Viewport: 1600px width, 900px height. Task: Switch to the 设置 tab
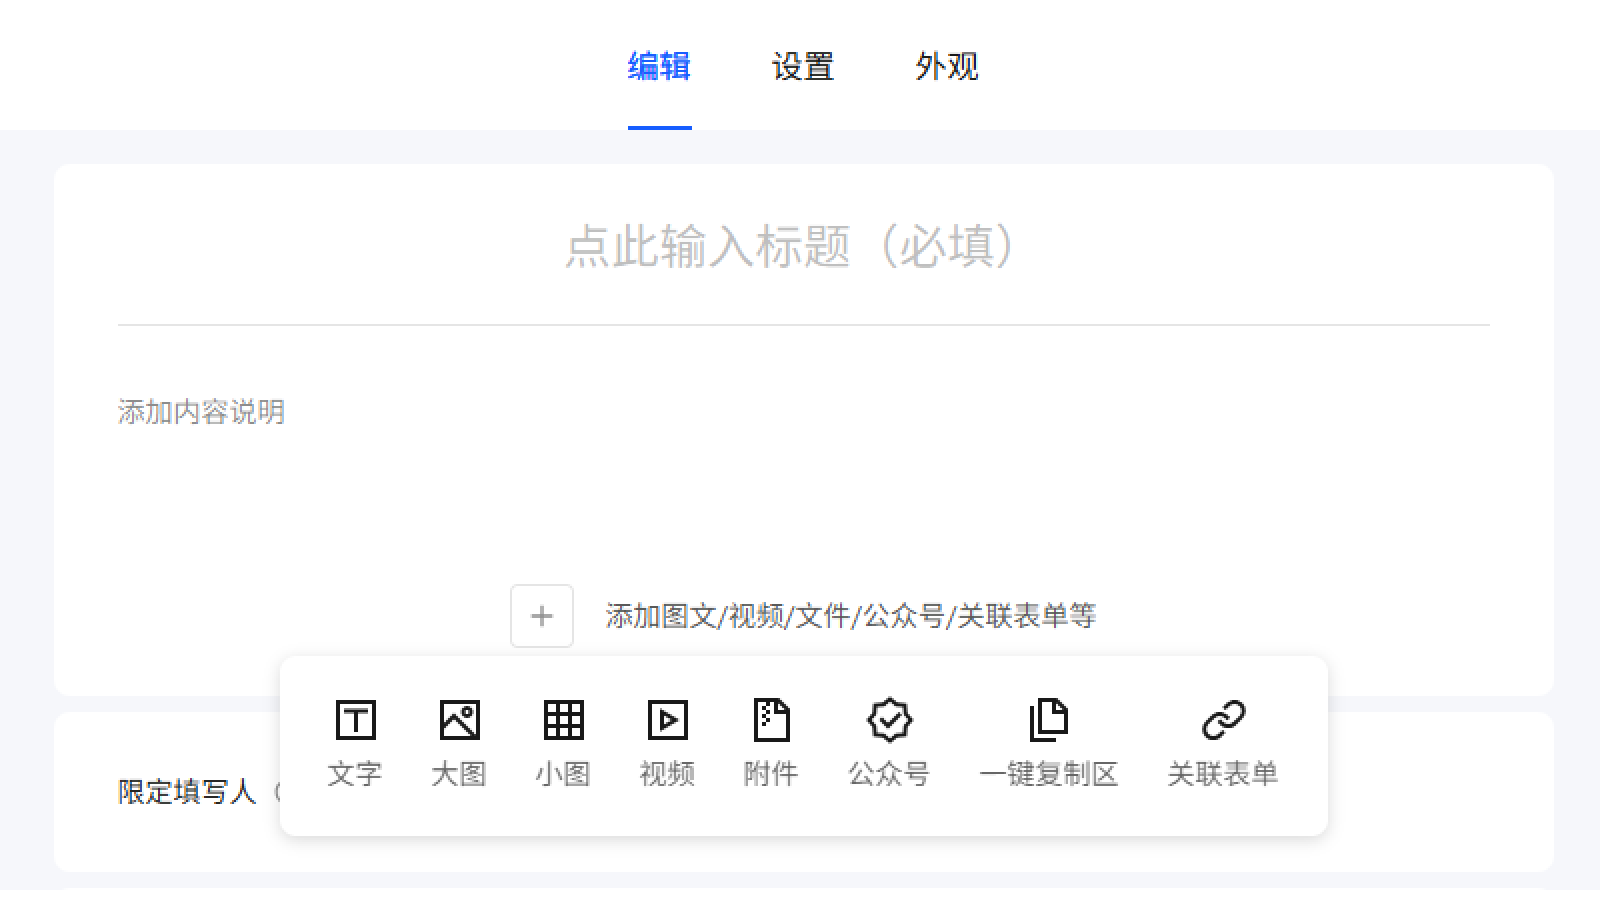coord(802,66)
